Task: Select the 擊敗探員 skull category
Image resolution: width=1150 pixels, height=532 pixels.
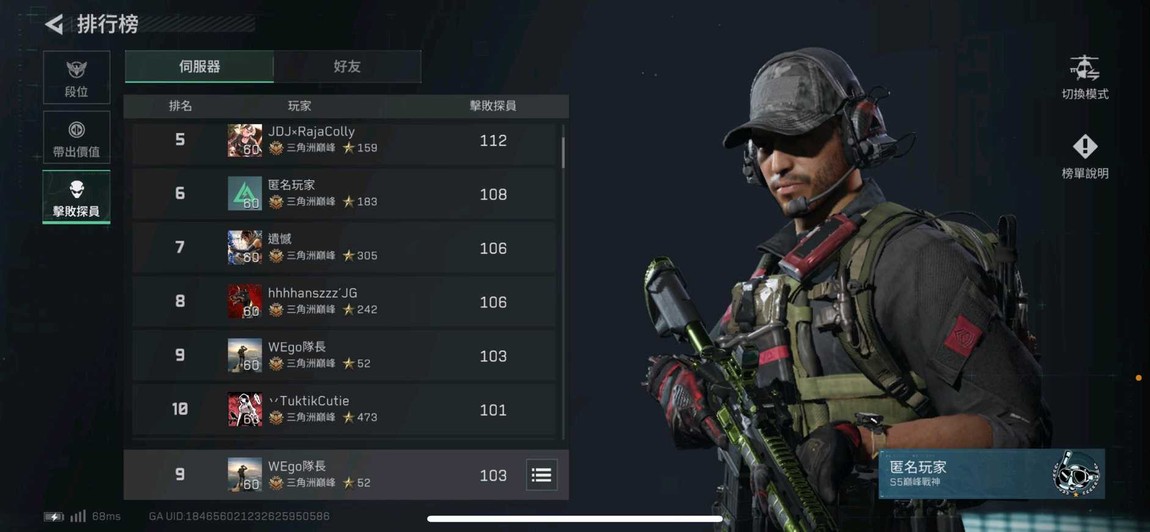Action: coord(76,197)
